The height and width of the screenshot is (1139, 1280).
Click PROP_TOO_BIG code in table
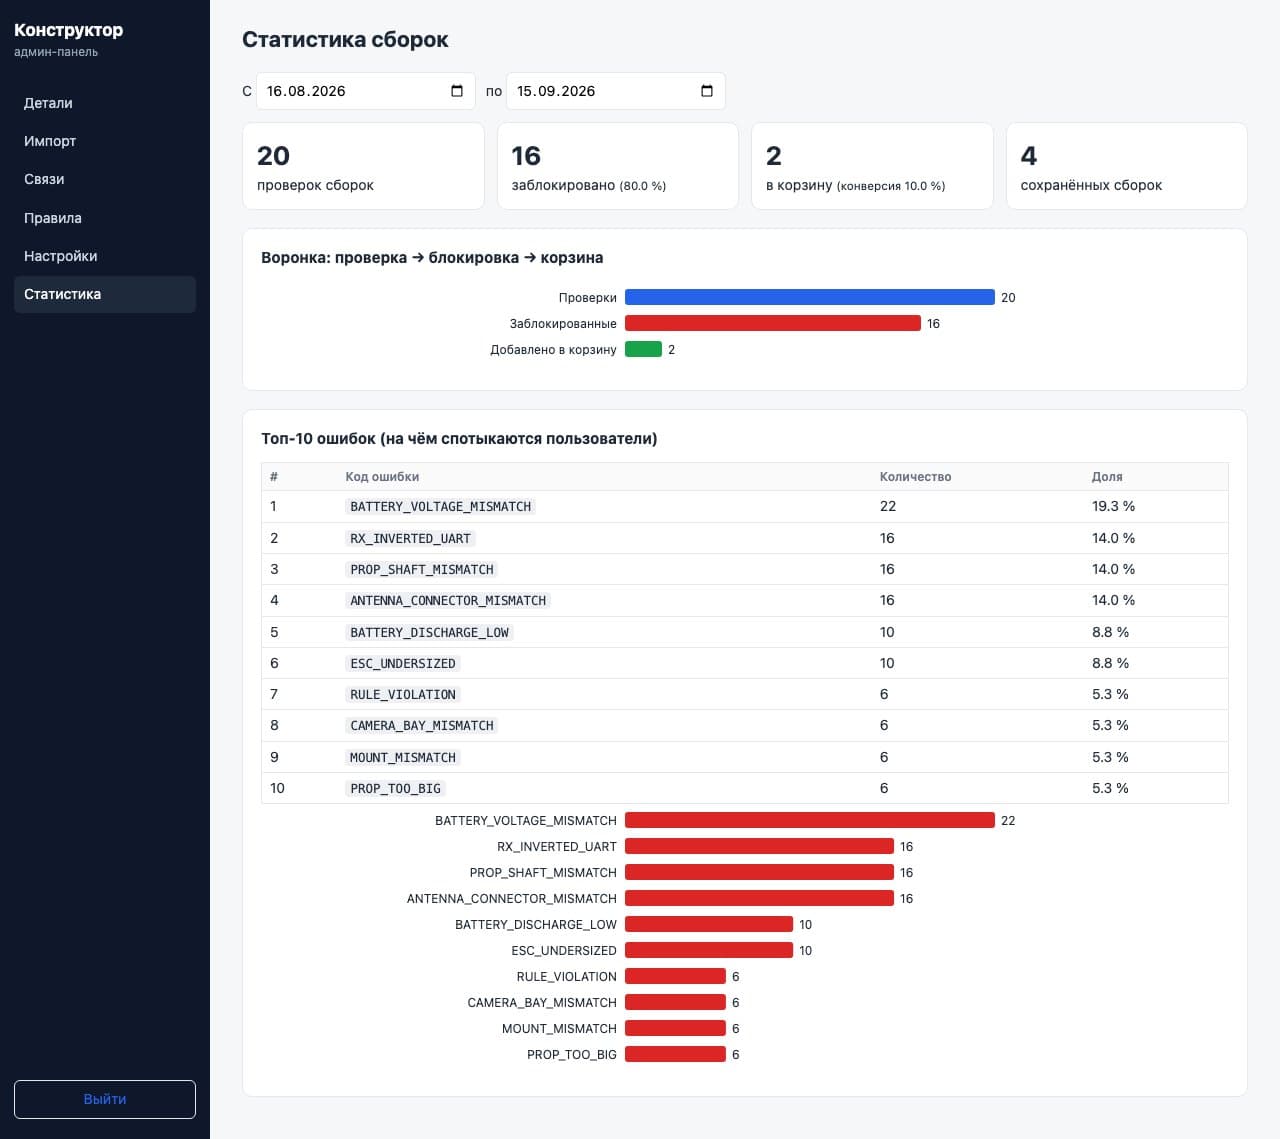point(395,788)
